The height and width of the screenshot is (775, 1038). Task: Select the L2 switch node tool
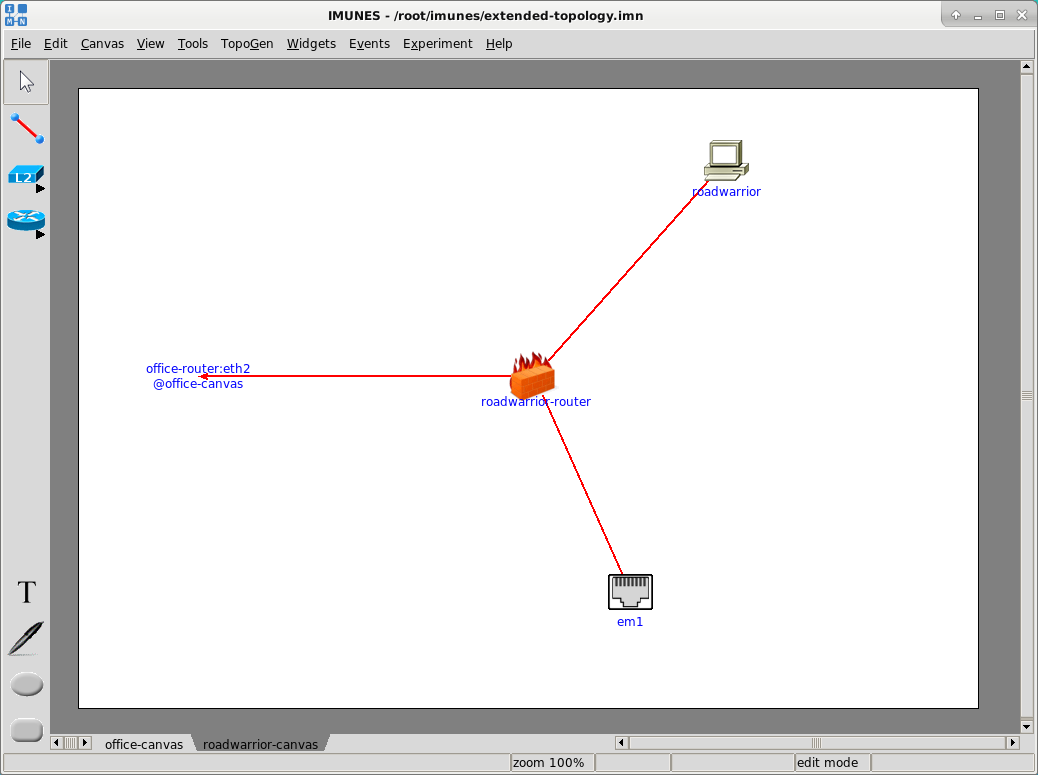pyautogui.click(x=25, y=175)
